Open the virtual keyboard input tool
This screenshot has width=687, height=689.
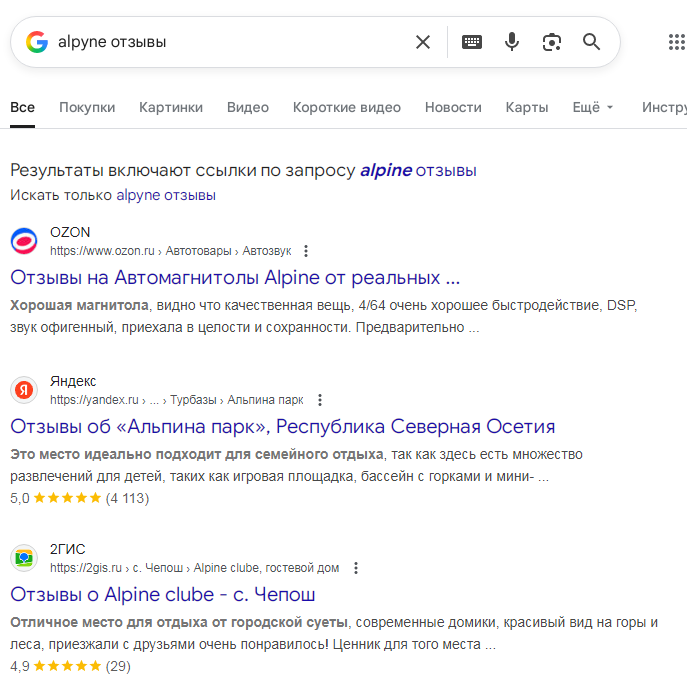click(471, 42)
